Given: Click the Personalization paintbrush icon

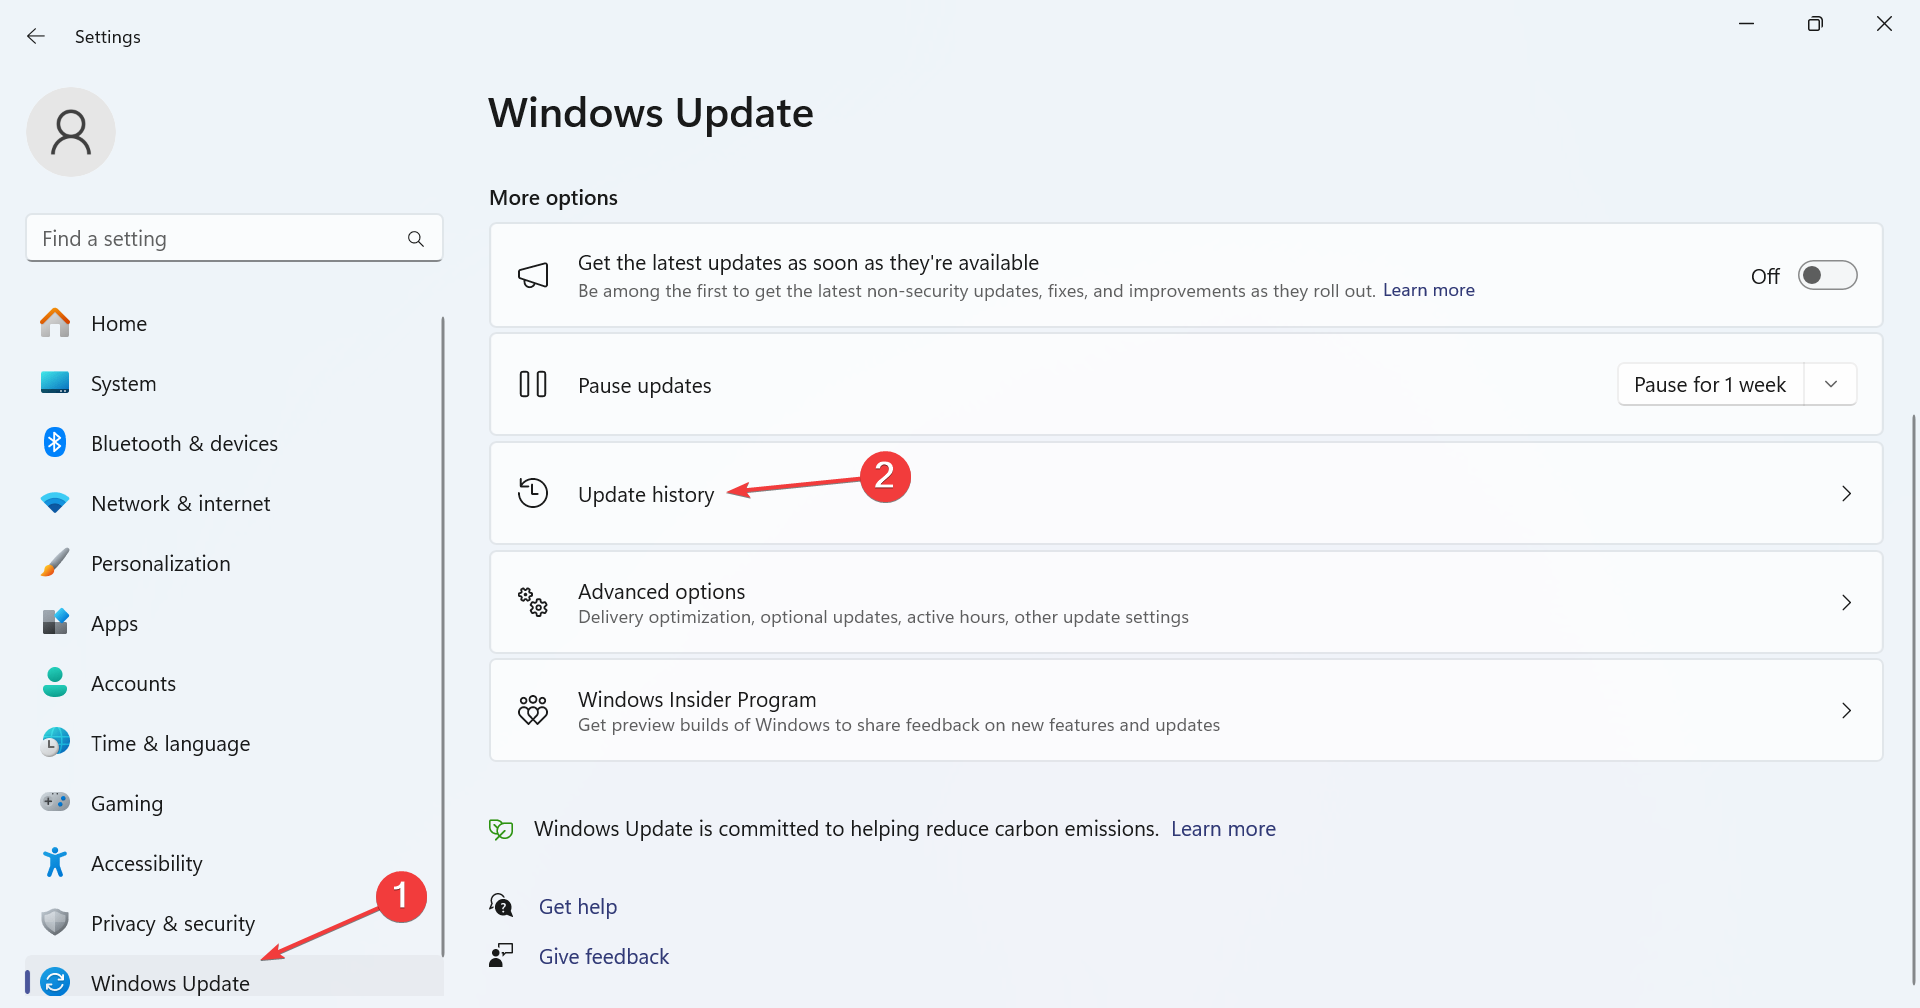Looking at the screenshot, I should [x=55, y=563].
